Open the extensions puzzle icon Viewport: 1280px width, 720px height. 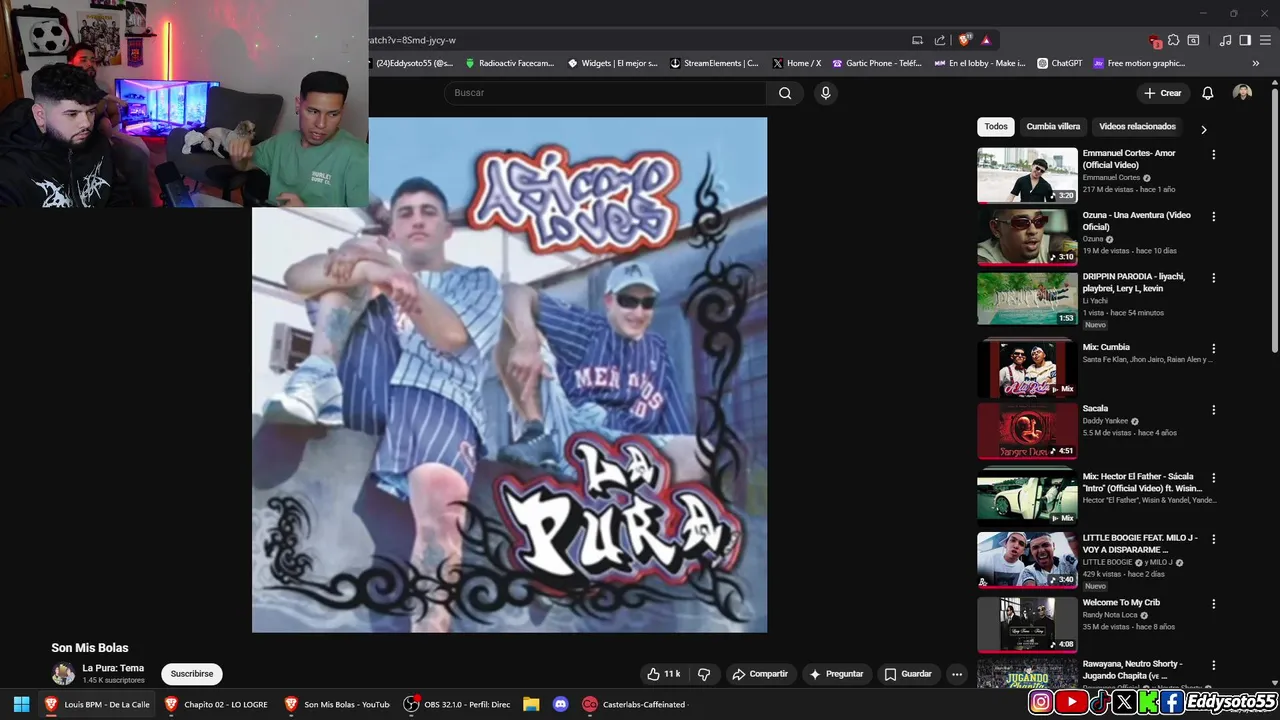pyautogui.click(x=1174, y=40)
